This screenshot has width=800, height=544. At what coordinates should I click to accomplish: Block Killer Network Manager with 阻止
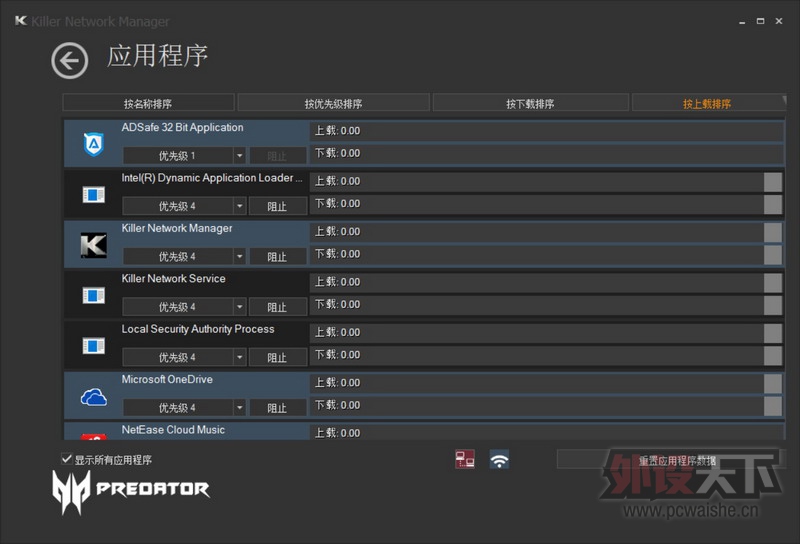point(278,257)
